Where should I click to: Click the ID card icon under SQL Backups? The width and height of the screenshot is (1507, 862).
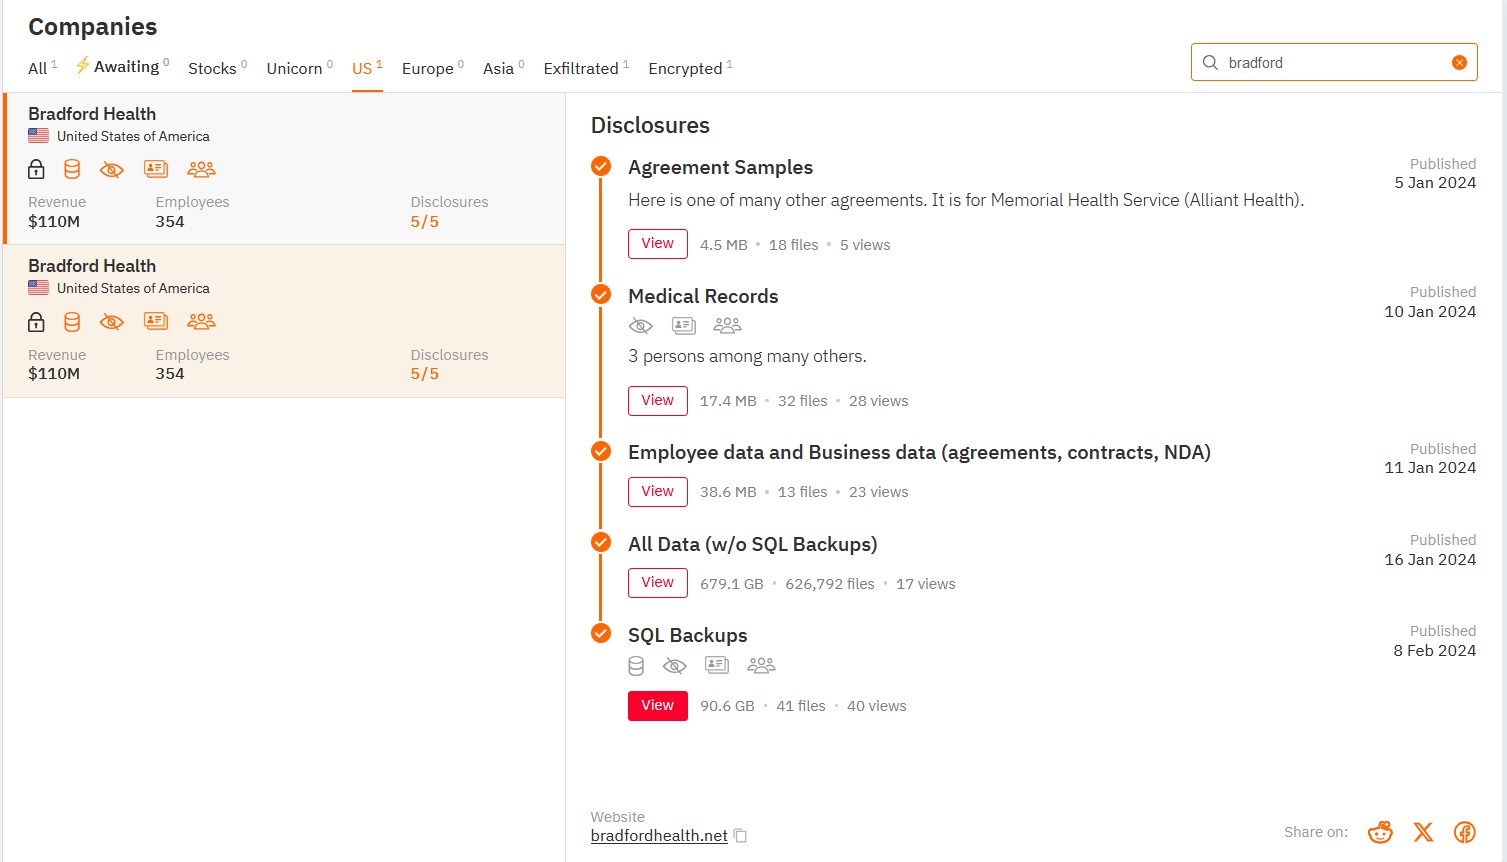pyautogui.click(x=717, y=665)
